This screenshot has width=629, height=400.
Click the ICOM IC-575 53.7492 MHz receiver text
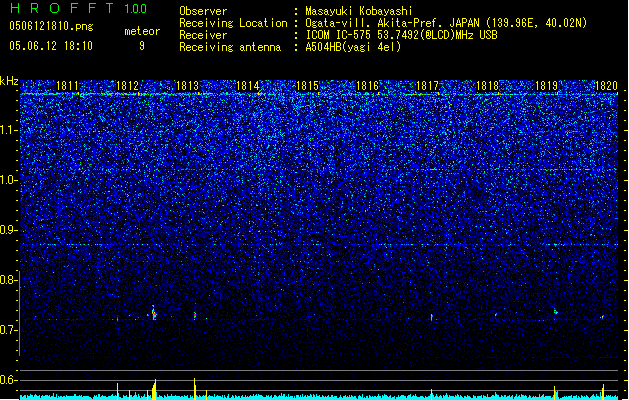[x=402, y=35]
